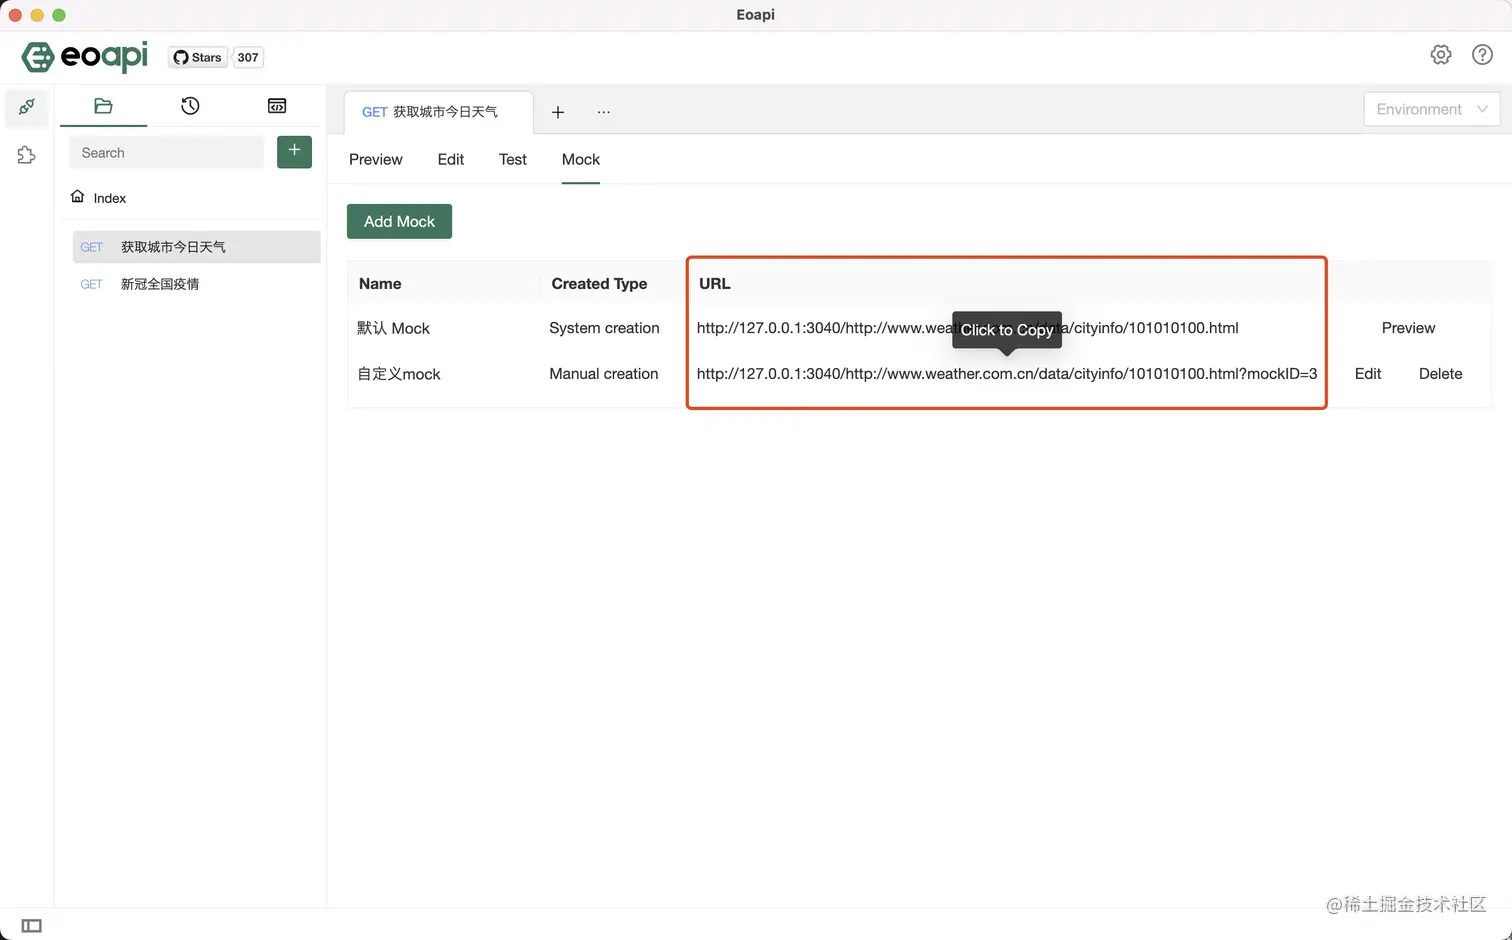Click the System creation cell
Screen dimensions: 1512x940
[x=604, y=328]
